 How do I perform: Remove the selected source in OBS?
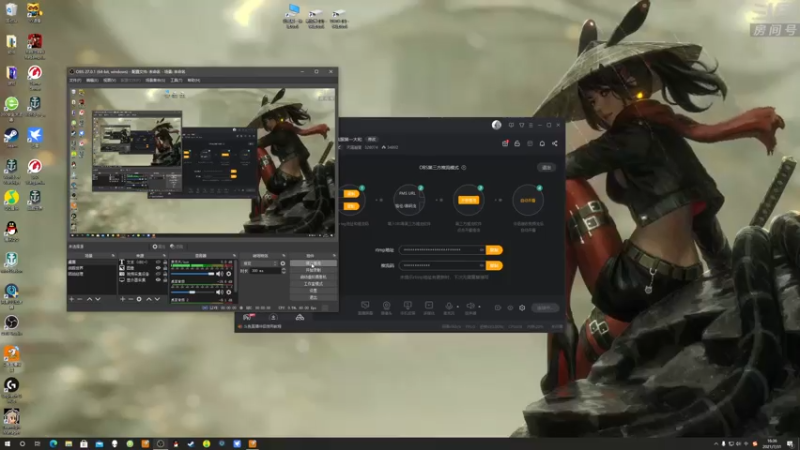coord(131,299)
